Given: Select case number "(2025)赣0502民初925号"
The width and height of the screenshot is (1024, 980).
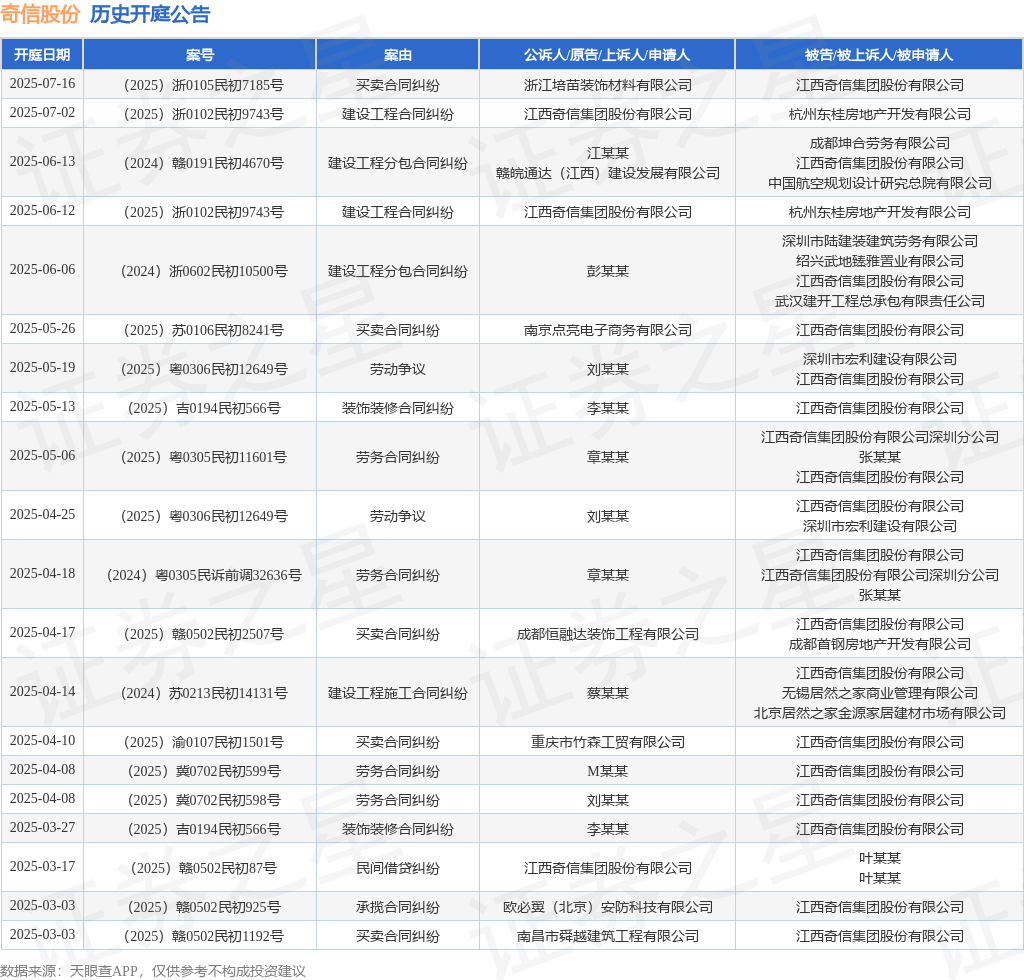Looking at the screenshot, I should tap(204, 907).
